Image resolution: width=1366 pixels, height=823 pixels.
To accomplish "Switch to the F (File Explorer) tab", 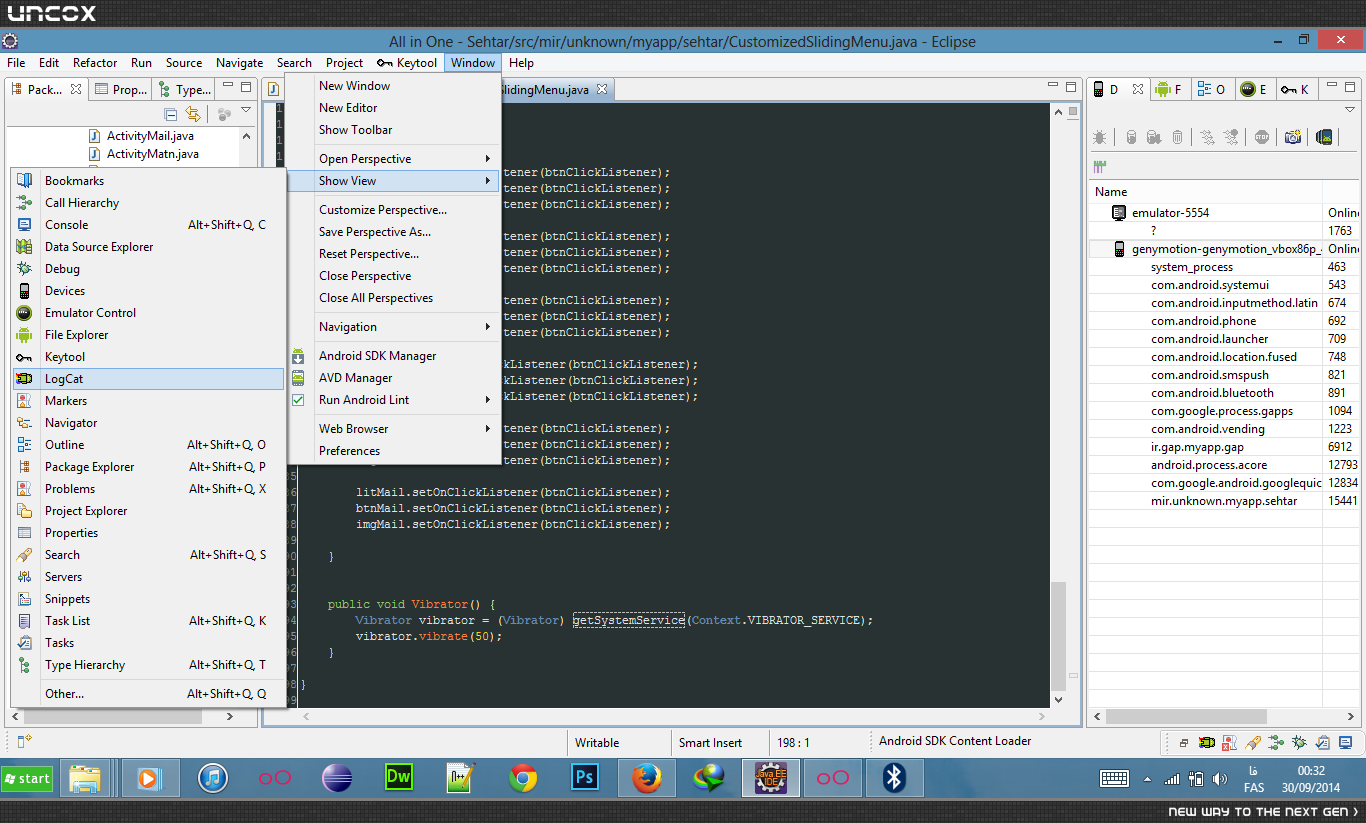I will tap(1169, 89).
